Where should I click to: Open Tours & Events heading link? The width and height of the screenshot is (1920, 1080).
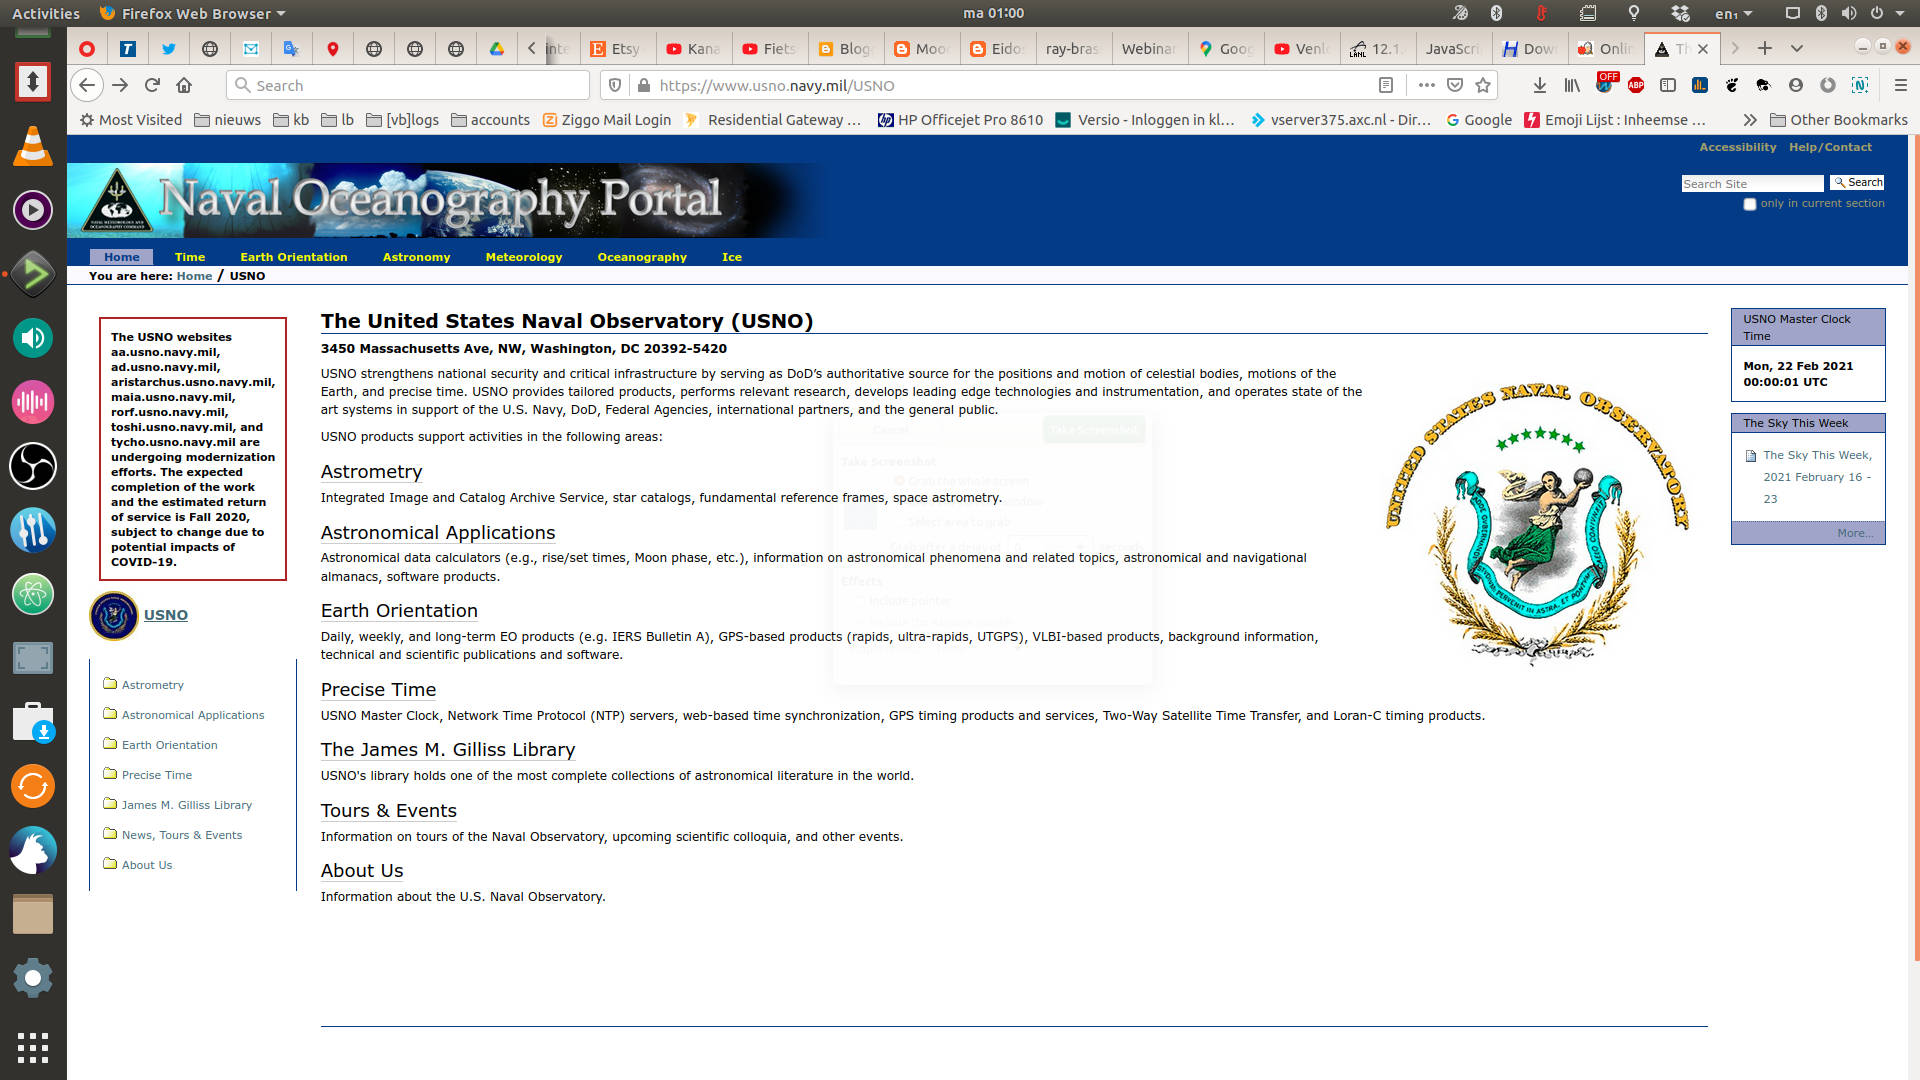click(x=389, y=811)
